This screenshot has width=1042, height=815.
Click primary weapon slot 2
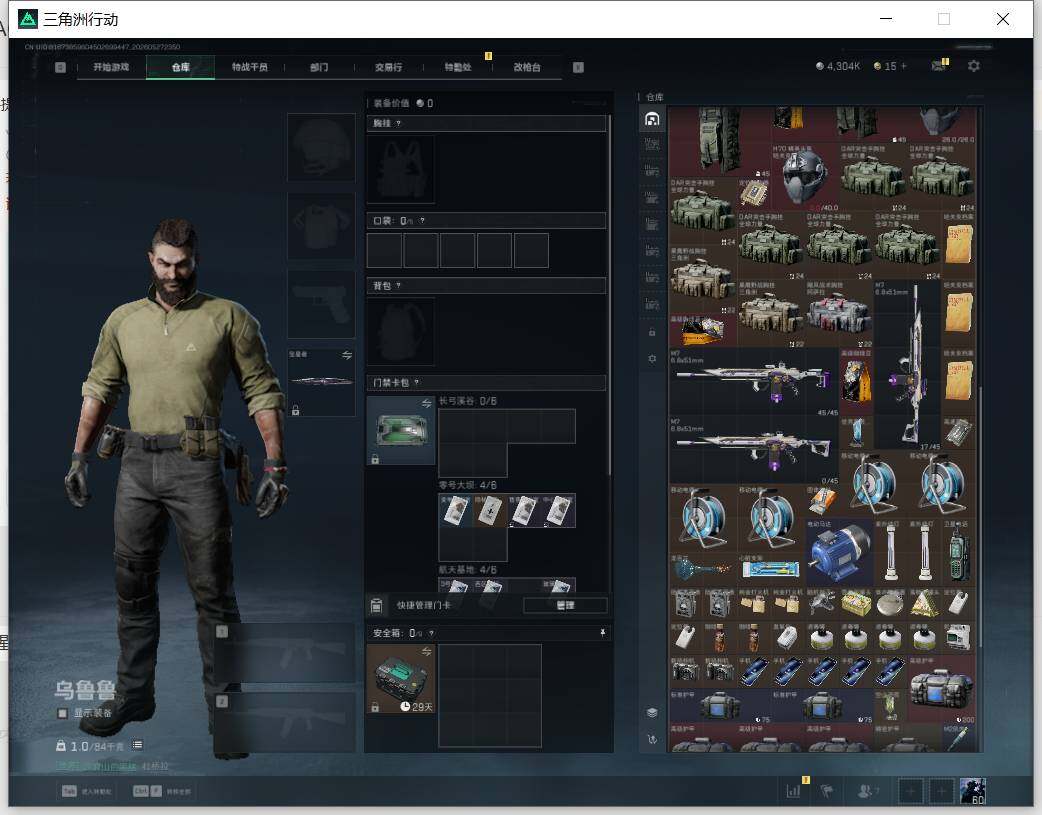click(285, 723)
